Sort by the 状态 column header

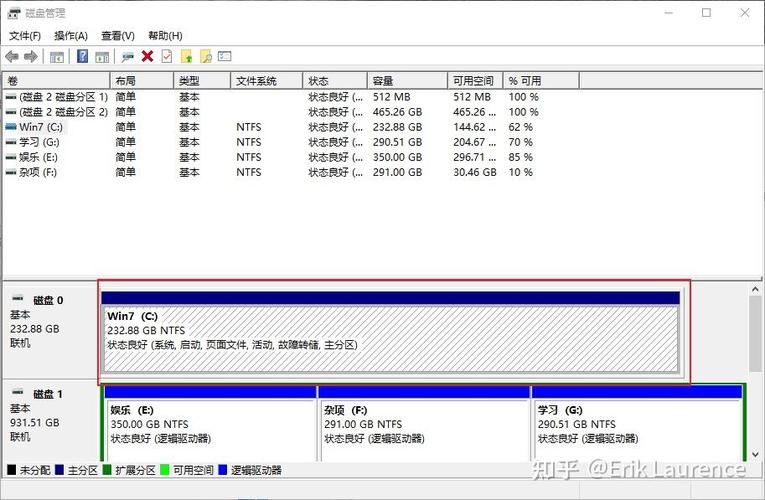[x=335, y=80]
